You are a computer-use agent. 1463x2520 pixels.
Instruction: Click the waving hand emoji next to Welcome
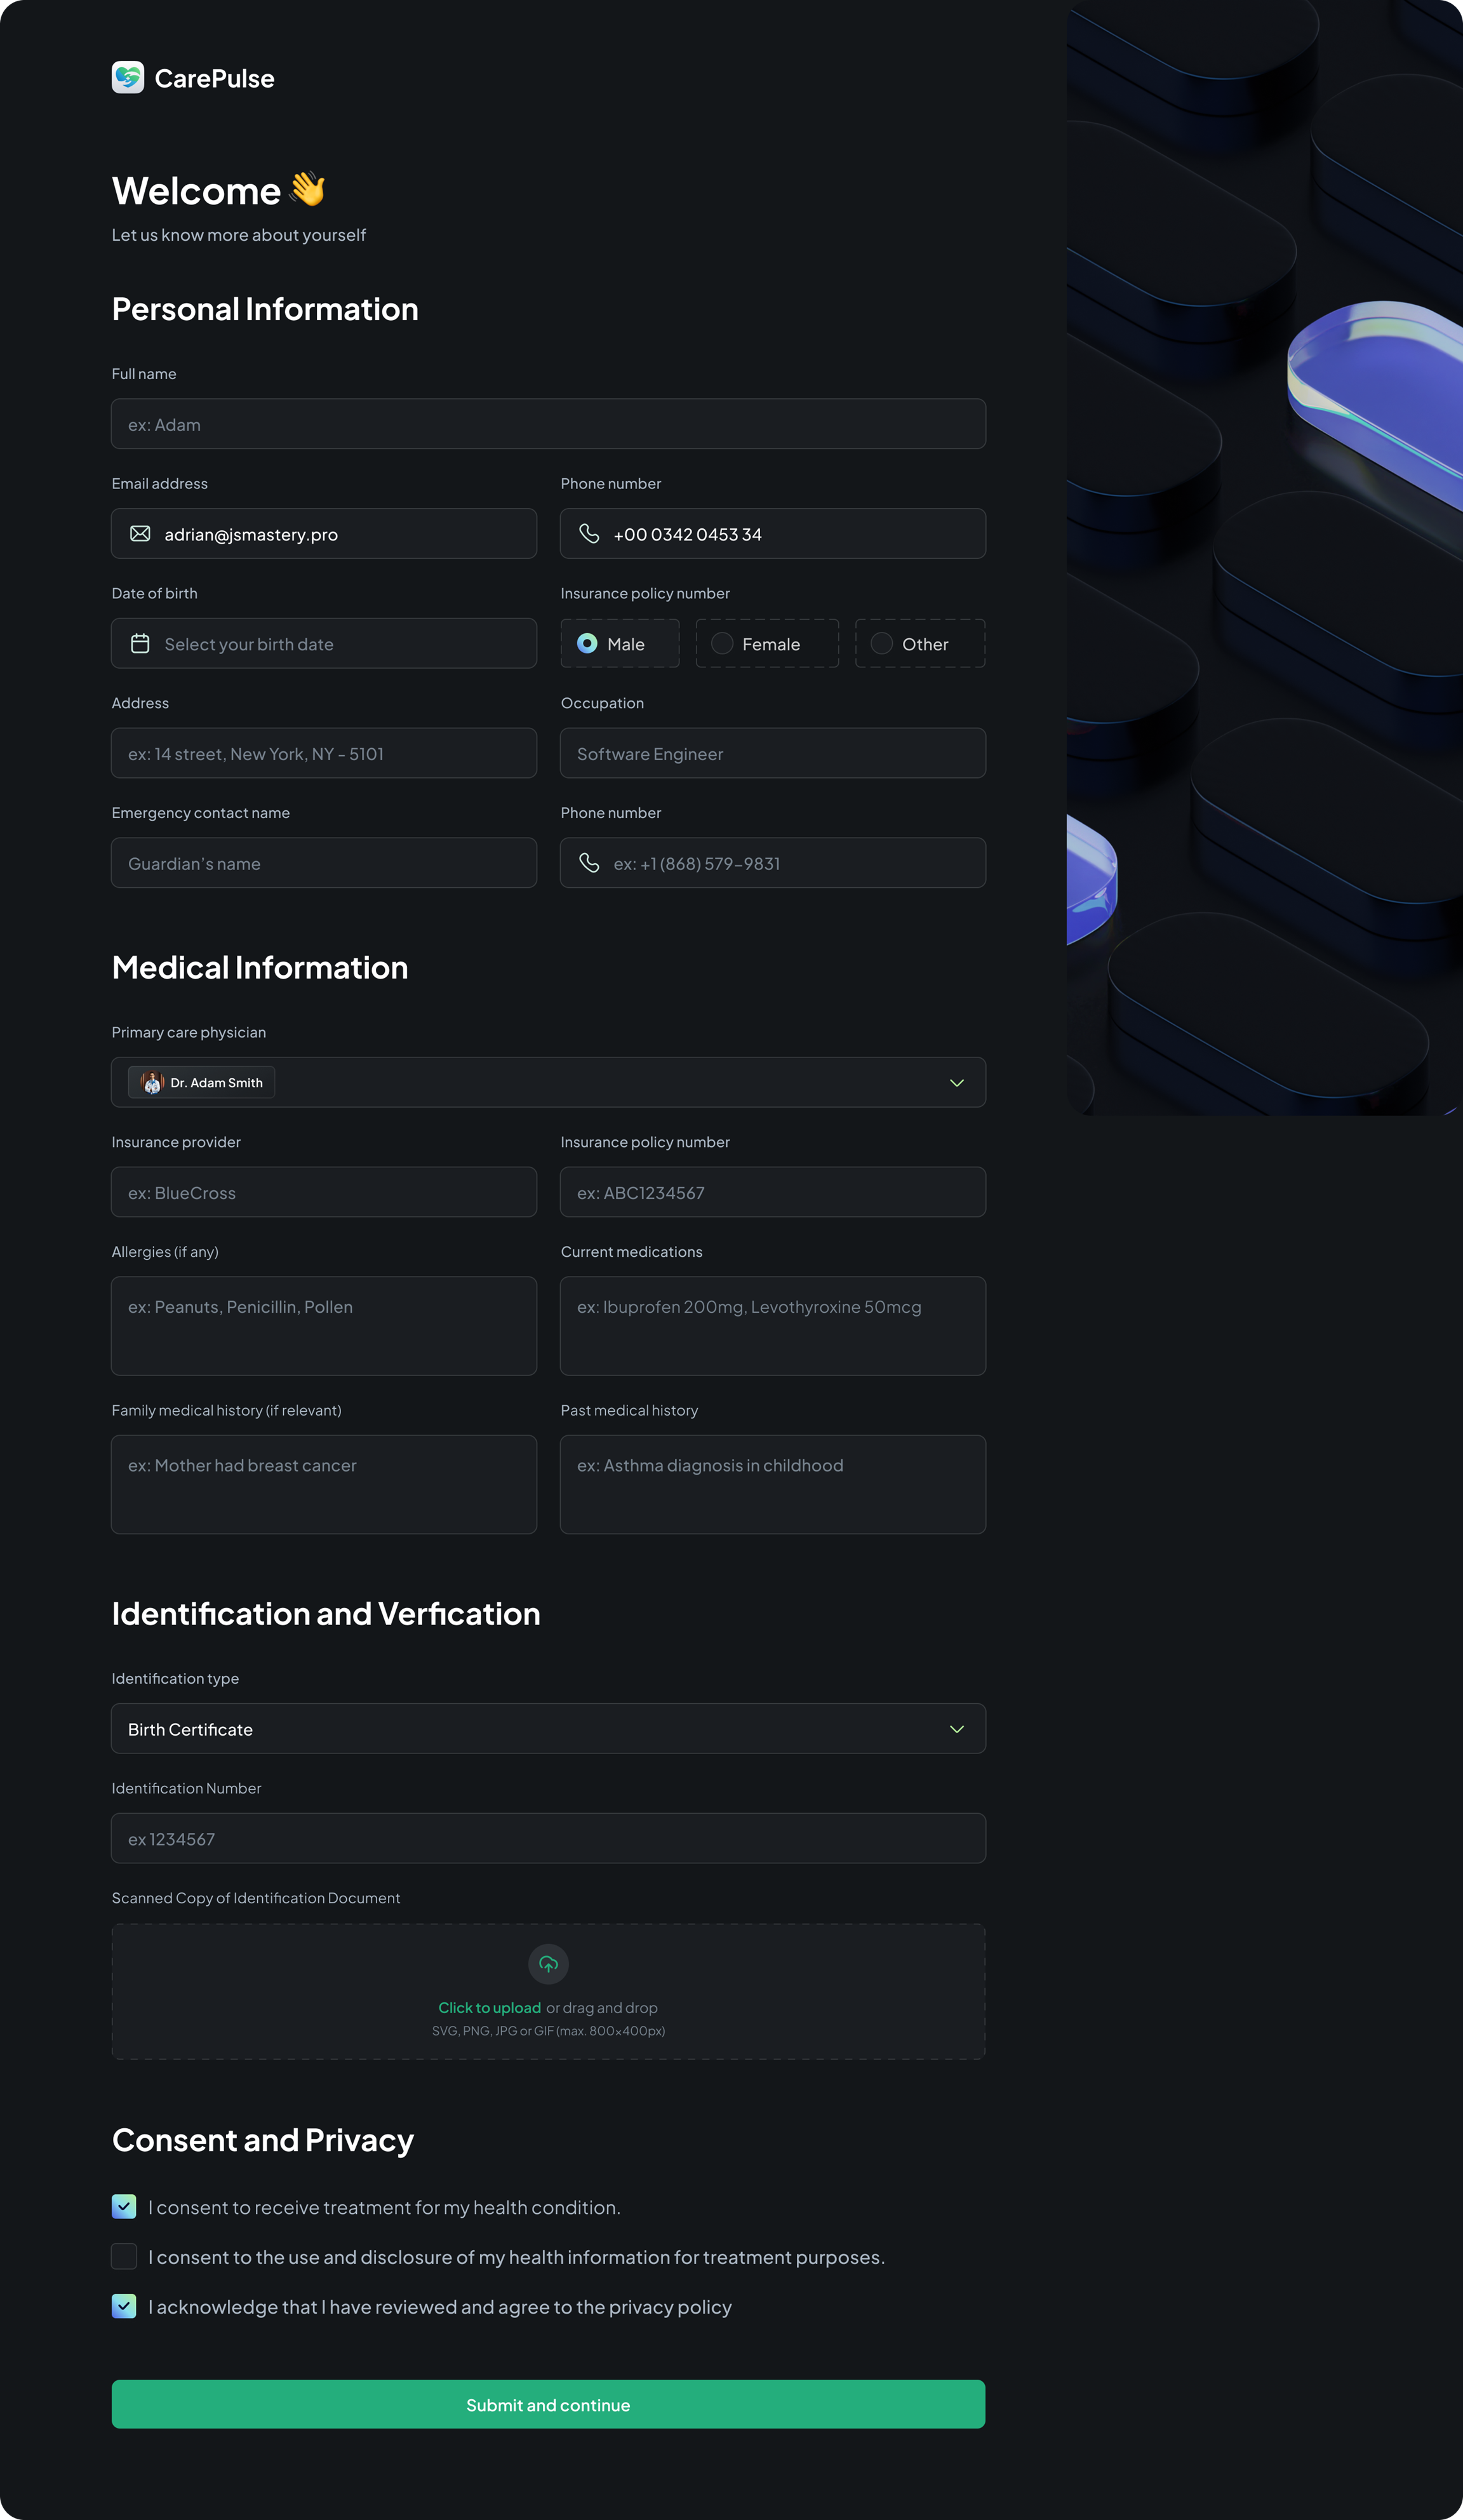(308, 189)
